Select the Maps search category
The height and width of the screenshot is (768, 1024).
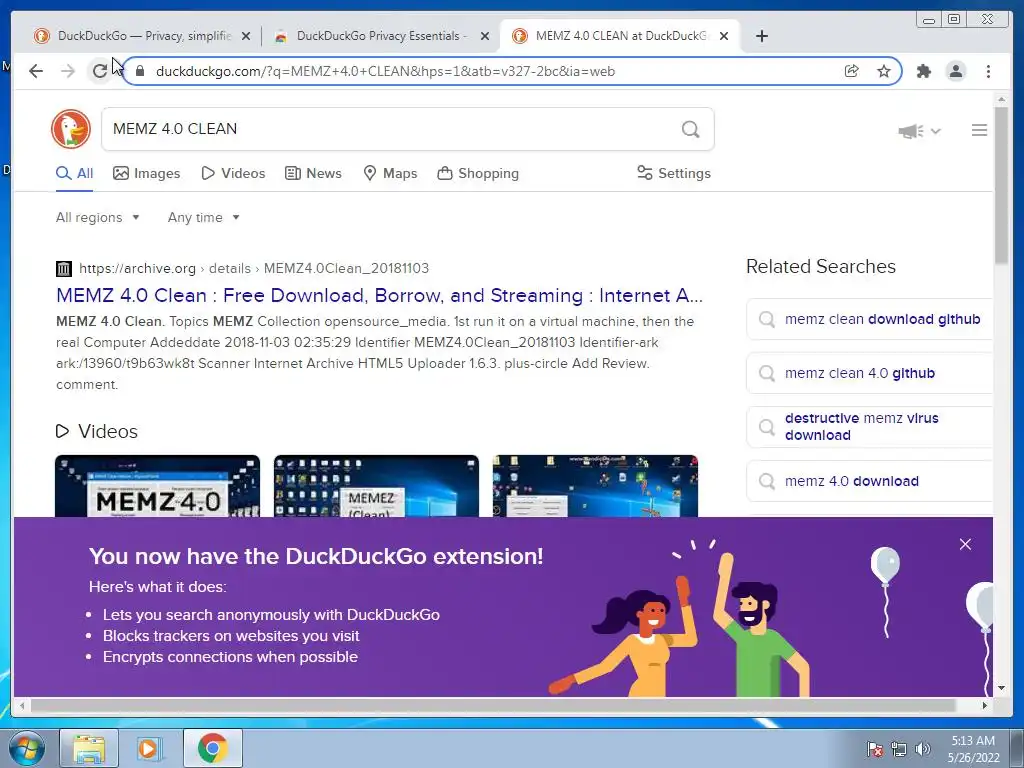click(x=390, y=173)
